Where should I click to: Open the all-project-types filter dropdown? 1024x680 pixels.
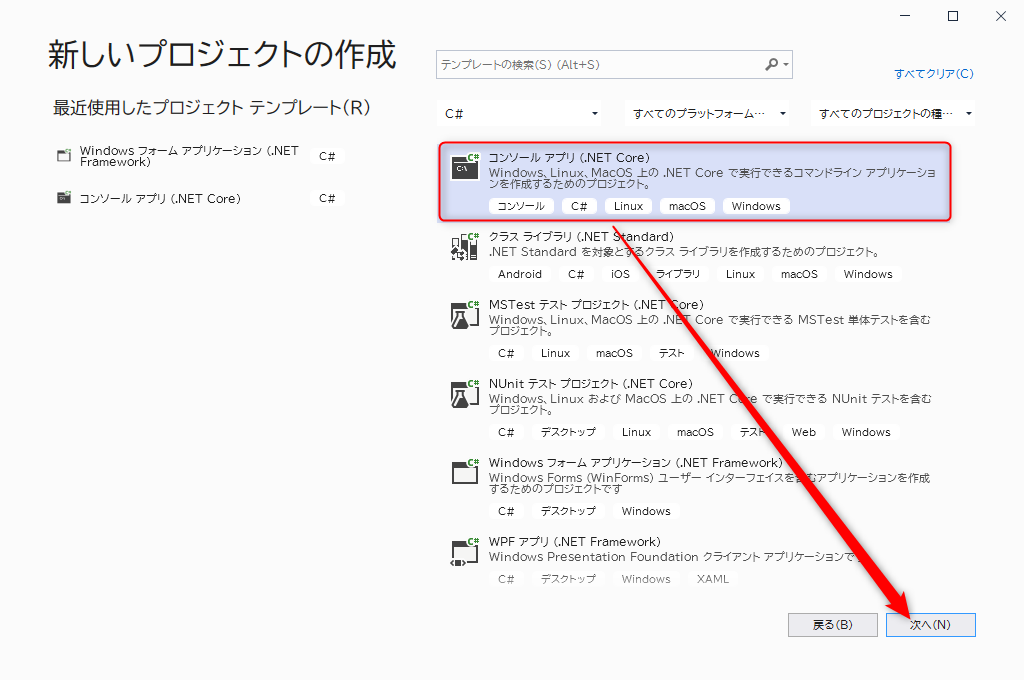[893, 114]
